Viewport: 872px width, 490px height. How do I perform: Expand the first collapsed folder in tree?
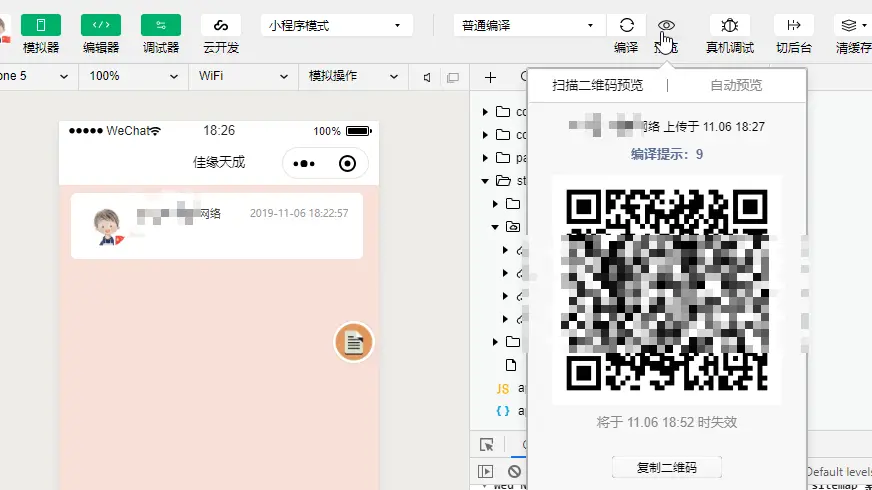pyautogui.click(x=485, y=112)
